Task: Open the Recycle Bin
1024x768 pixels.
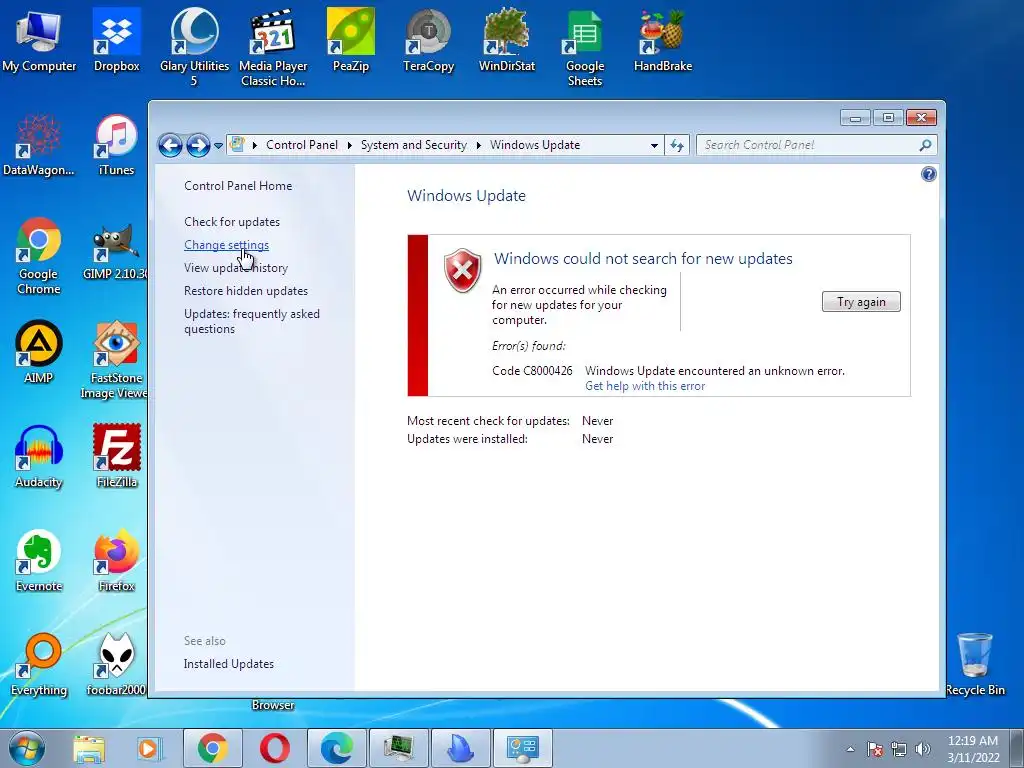Action: [x=975, y=665]
